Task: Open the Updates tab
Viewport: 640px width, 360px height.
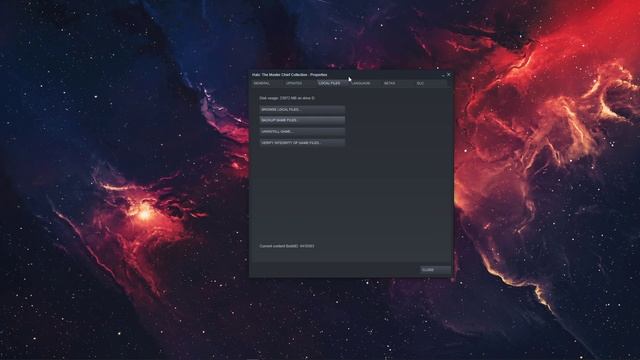Action: coord(300,83)
